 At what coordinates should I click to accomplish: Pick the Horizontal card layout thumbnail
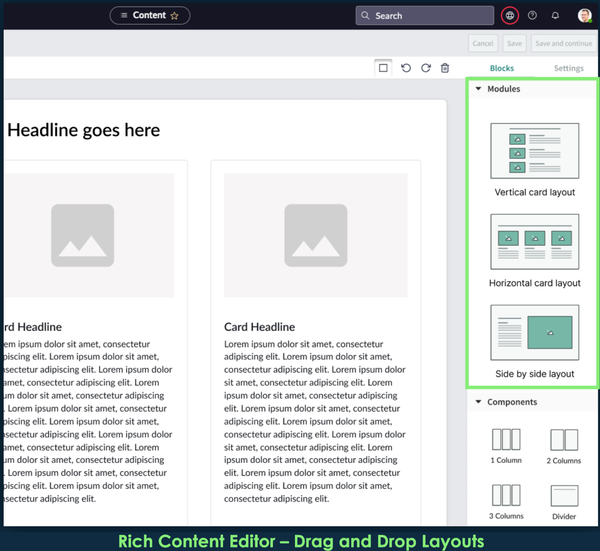pyautogui.click(x=535, y=241)
